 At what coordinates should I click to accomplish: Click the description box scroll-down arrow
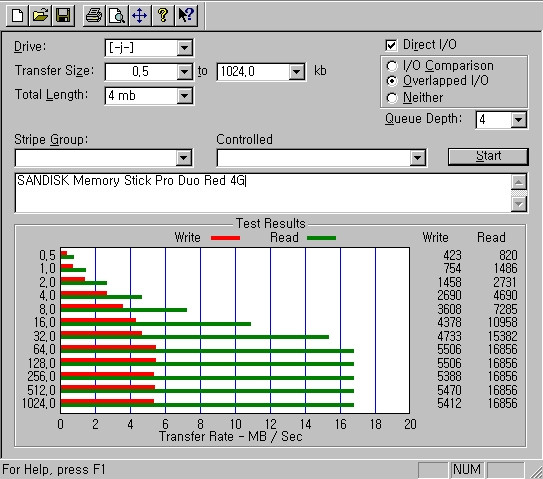[x=519, y=204]
